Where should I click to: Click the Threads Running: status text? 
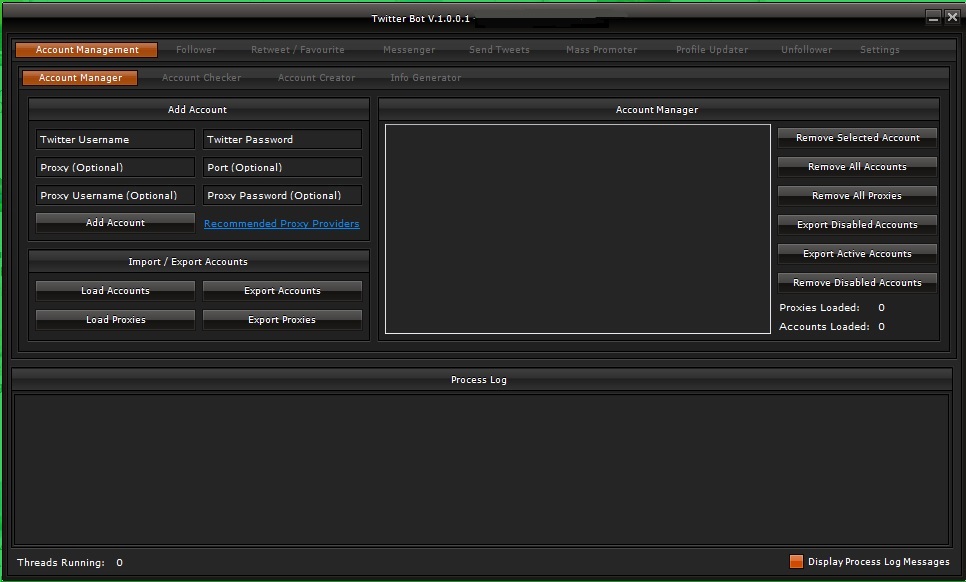point(61,562)
